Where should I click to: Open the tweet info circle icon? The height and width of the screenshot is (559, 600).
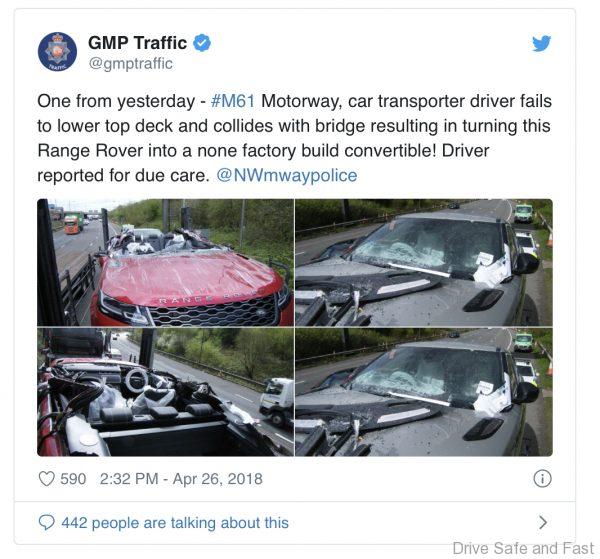point(542,478)
